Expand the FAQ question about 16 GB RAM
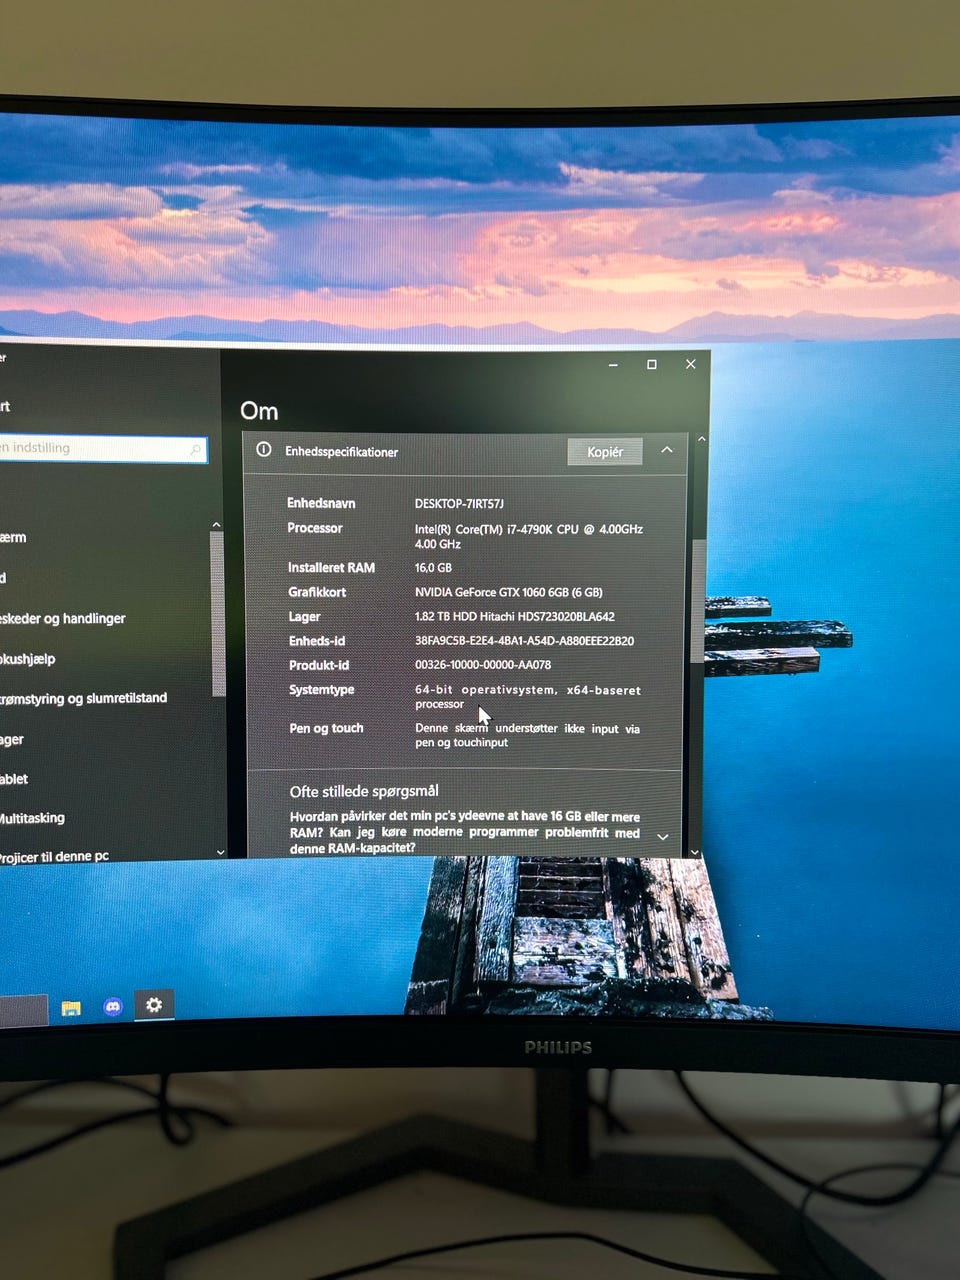This screenshot has width=960, height=1280. pos(662,836)
